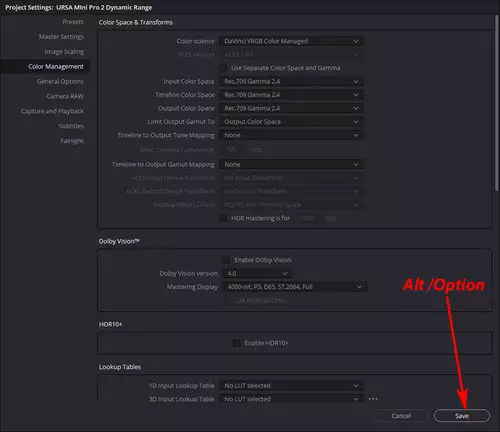Click the HDR10+ section heading
This screenshot has height=432, width=500.
click(x=110, y=324)
